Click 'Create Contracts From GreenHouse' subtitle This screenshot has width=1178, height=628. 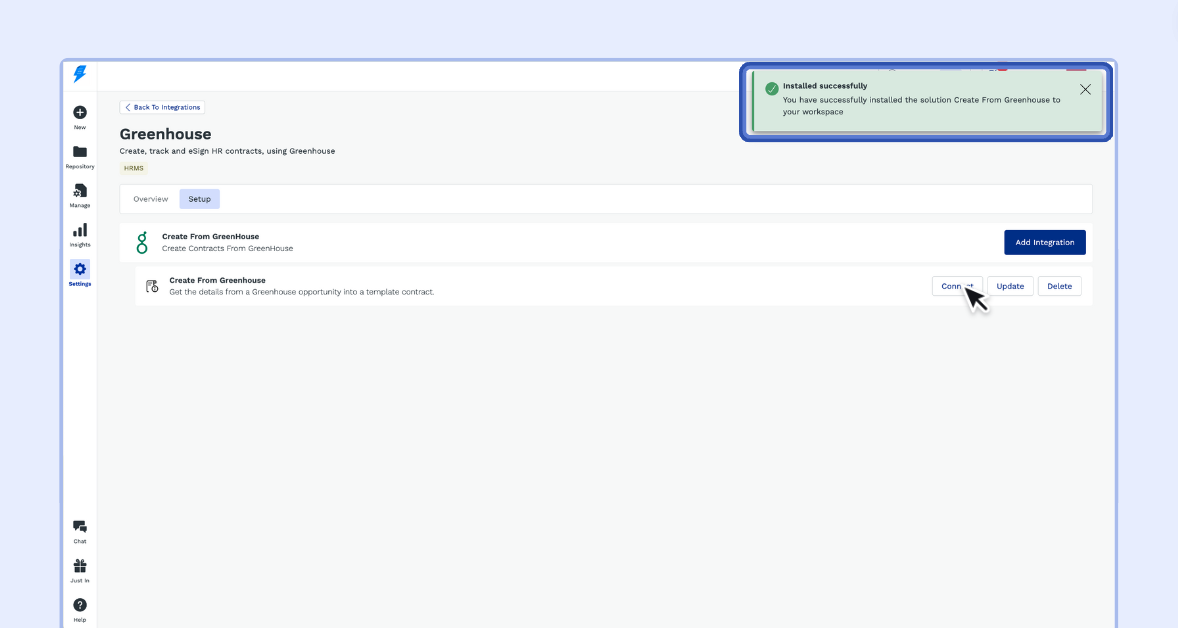228,249
